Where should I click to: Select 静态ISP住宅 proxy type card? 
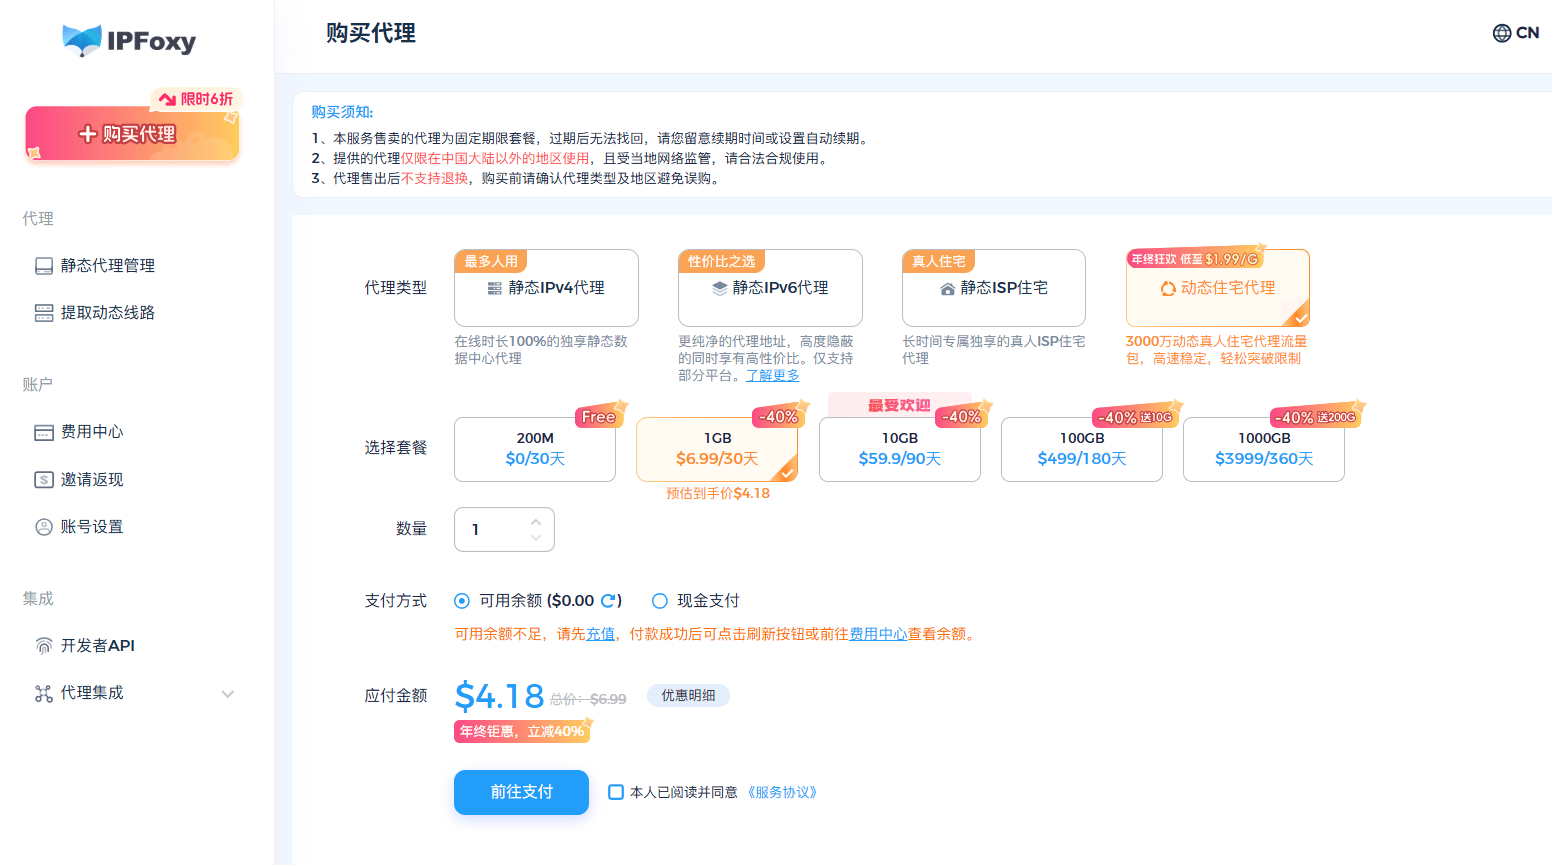coord(994,288)
